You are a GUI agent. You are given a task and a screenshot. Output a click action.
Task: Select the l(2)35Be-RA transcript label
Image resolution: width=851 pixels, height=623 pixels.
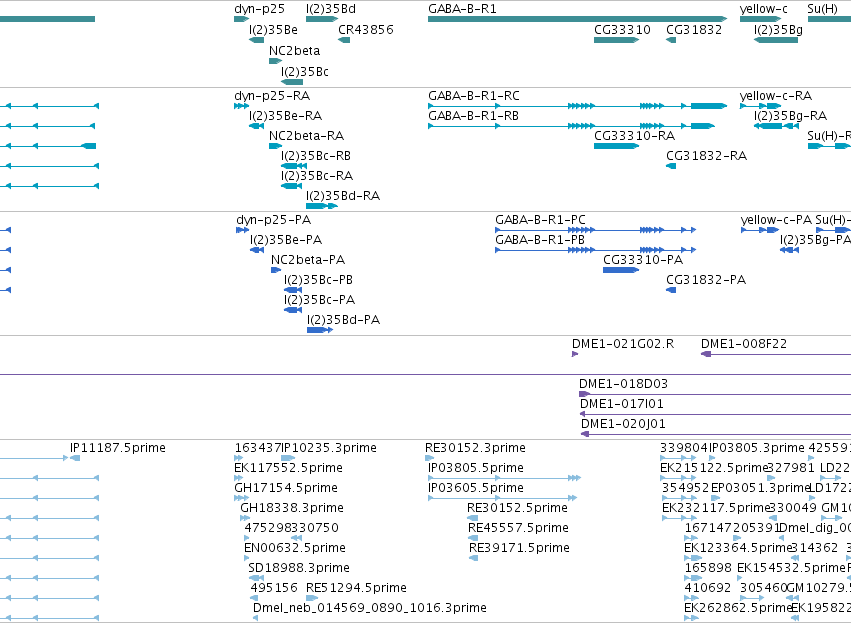click(x=285, y=116)
